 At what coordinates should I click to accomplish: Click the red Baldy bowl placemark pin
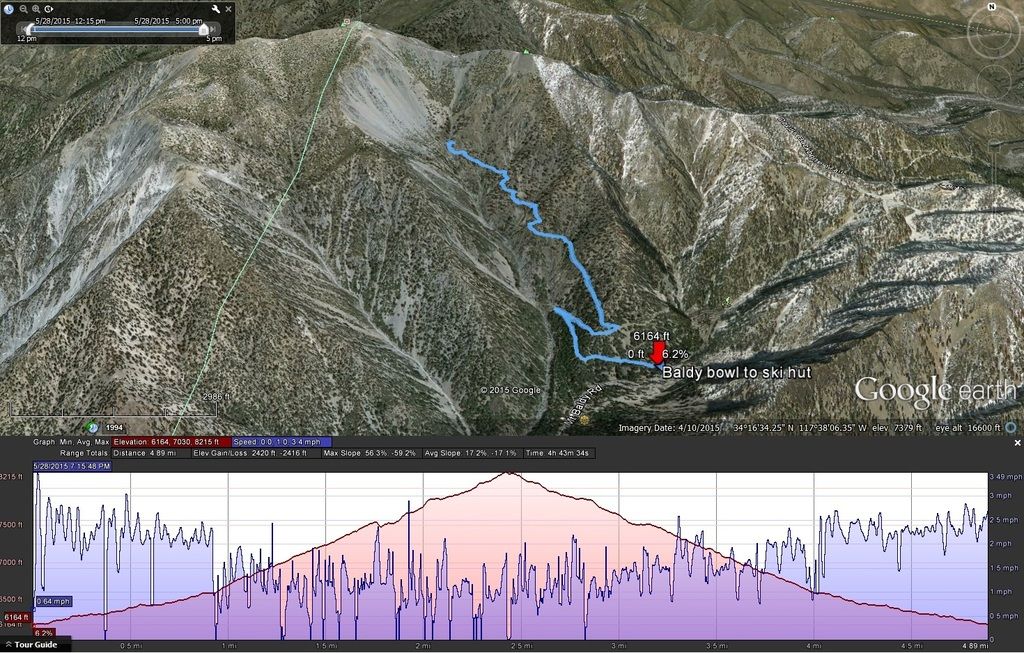pos(658,352)
